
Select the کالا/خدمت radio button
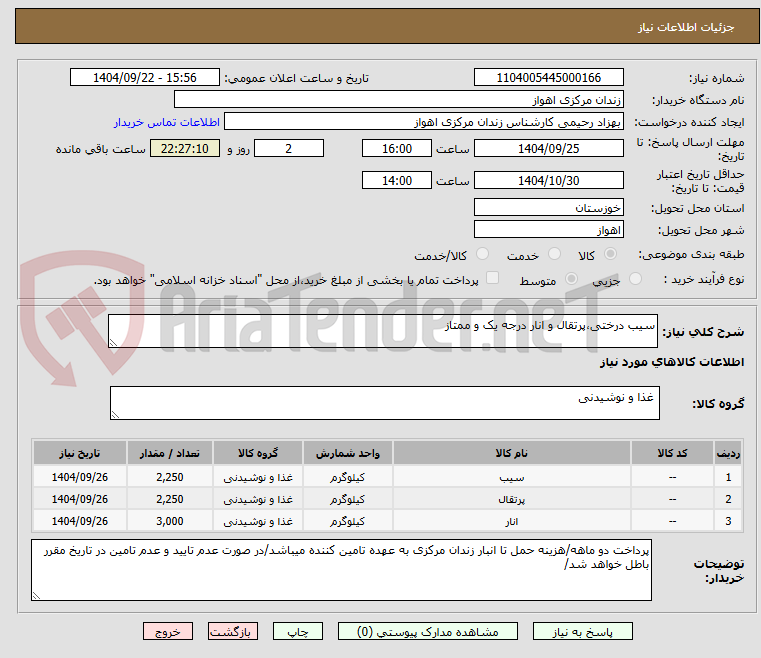pos(482,254)
